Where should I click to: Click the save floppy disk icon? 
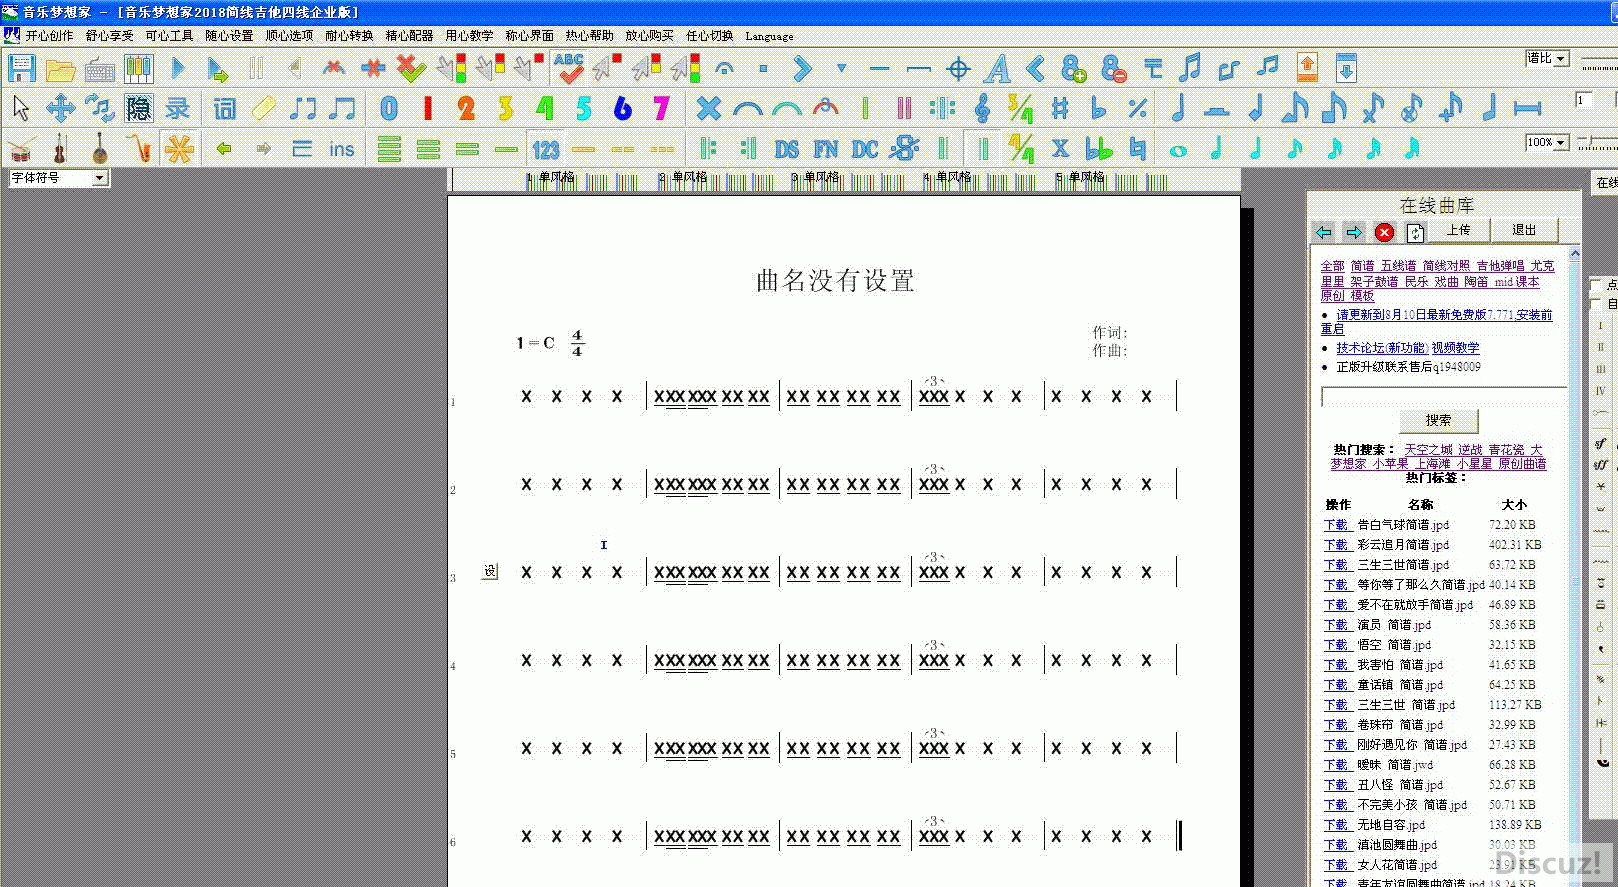(x=21, y=68)
